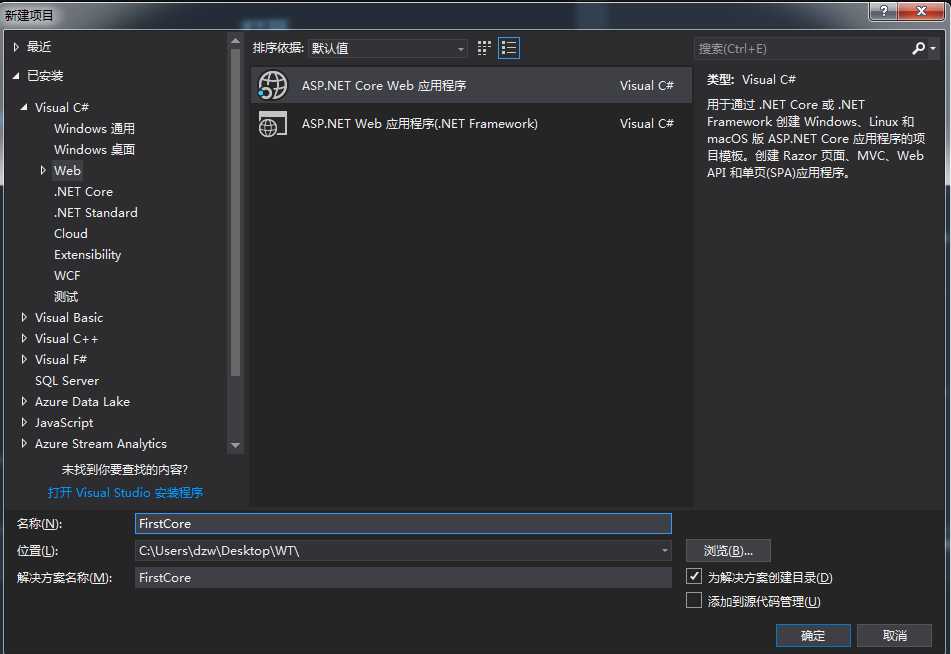Click the category tree scrollbar thumb
The width and height of the screenshot is (951, 654).
(235, 212)
